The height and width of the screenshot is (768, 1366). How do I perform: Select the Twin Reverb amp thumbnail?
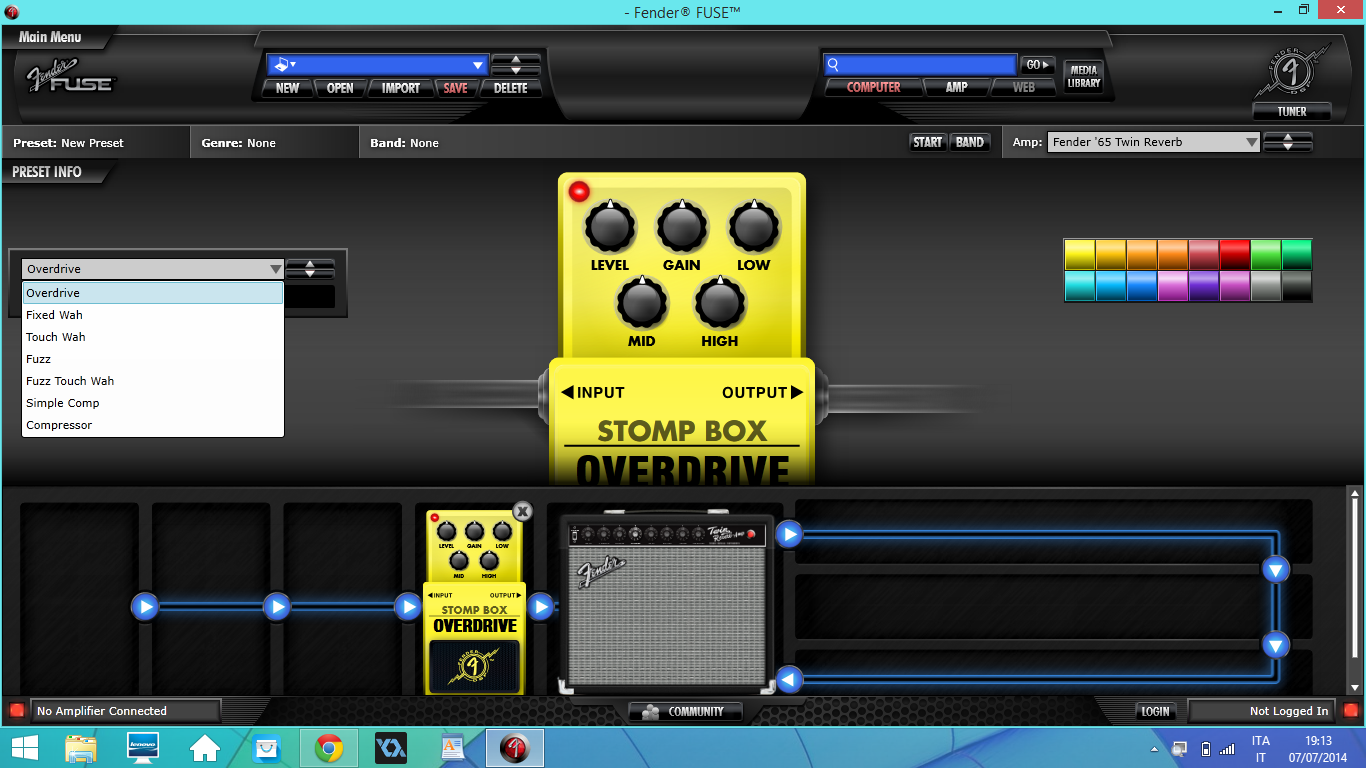tap(667, 602)
